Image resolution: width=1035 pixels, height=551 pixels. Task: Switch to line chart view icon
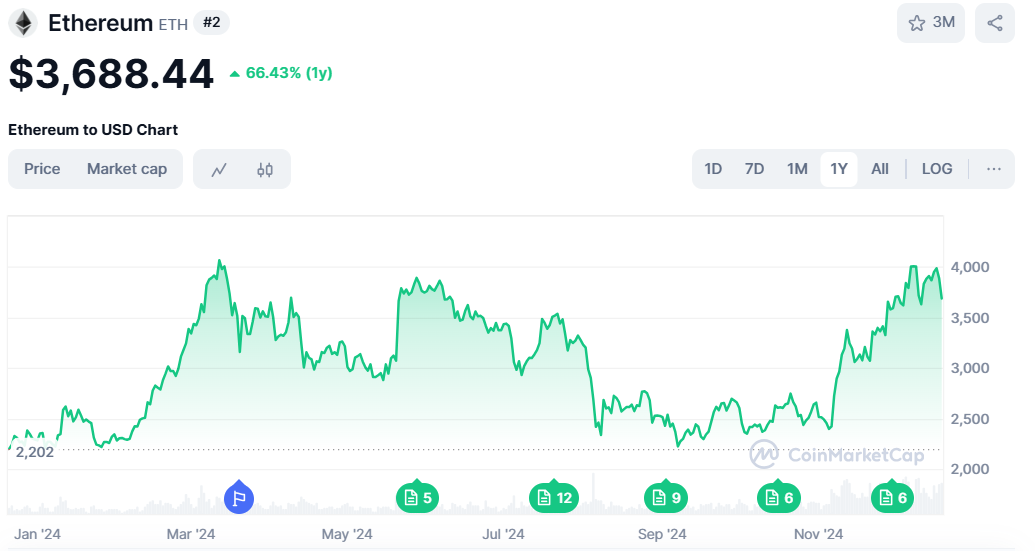(219, 170)
